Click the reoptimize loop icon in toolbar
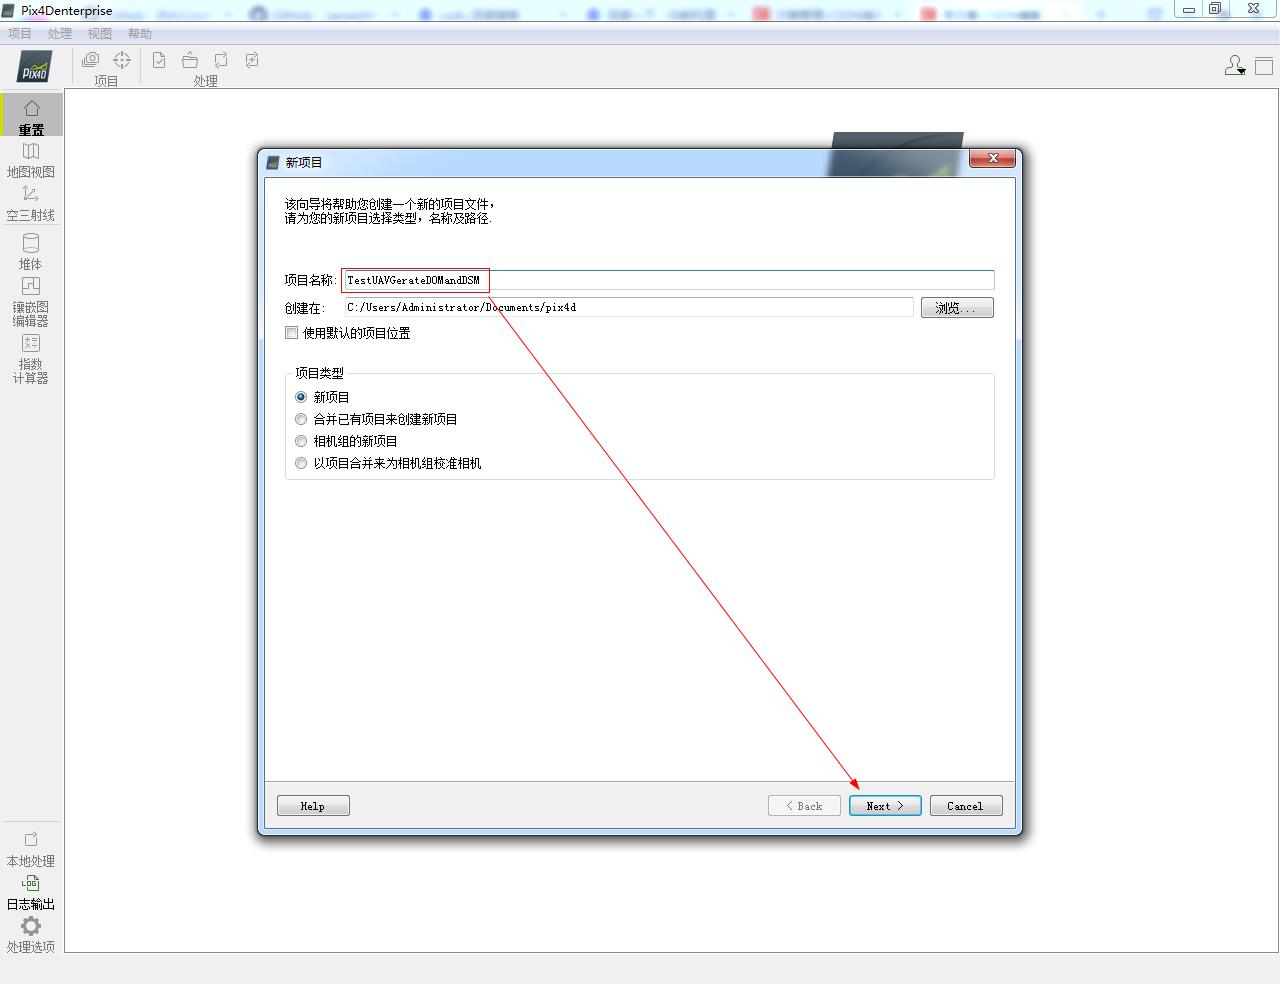The height and width of the screenshot is (984, 1280). point(221,60)
